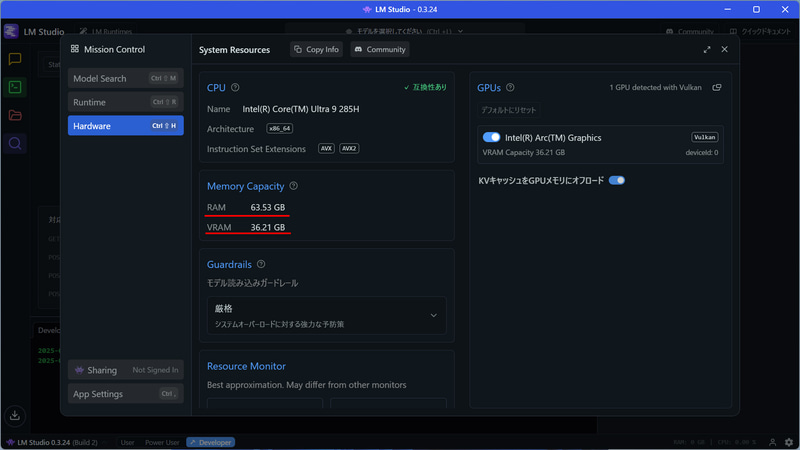Open settings gear in status bar
This screenshot has height=450, width=800.
pyautogui.click(x=789, y=442)
